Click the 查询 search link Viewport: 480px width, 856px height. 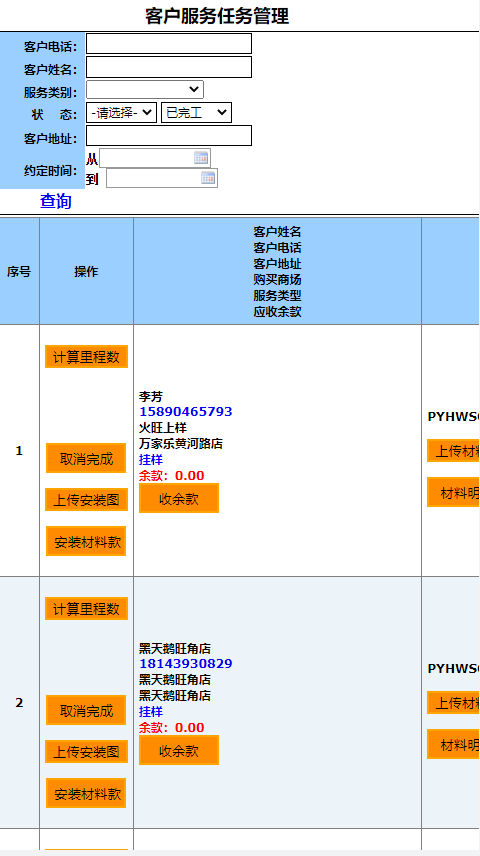(x=56, y=201)
